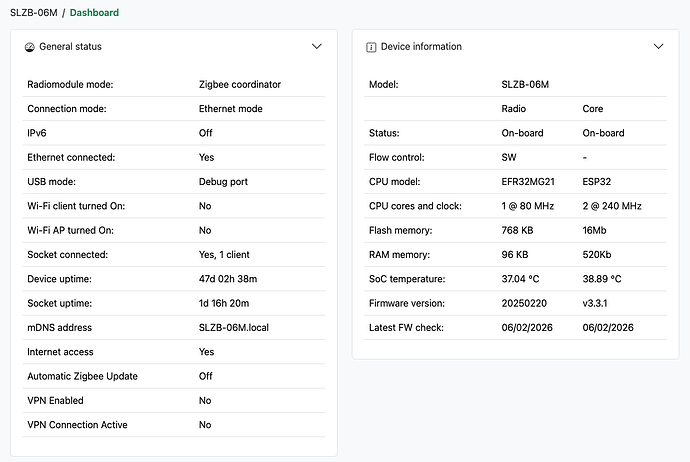
Task: Select device uptime 47d 02h 38m
Action: coord(228,279)
